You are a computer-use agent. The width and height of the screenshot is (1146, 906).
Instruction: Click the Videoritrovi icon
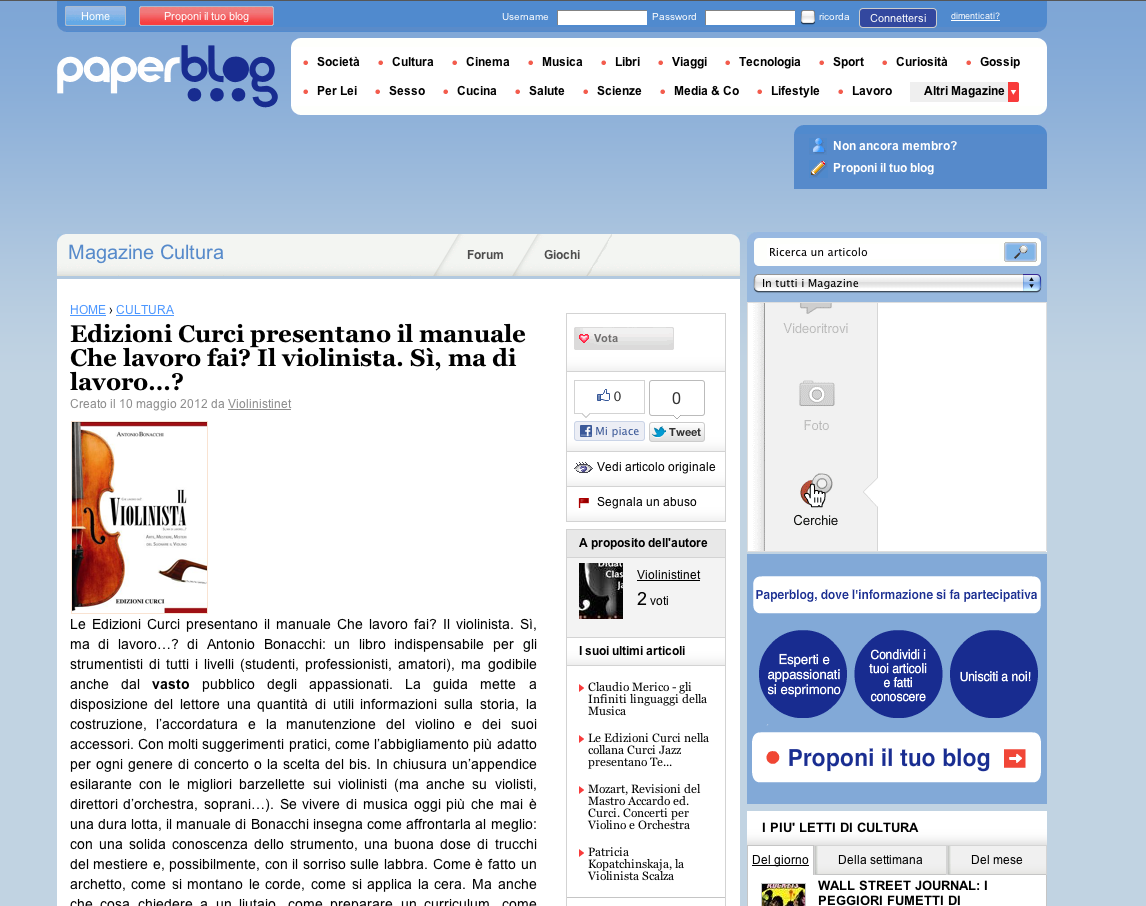click(816, 308)
